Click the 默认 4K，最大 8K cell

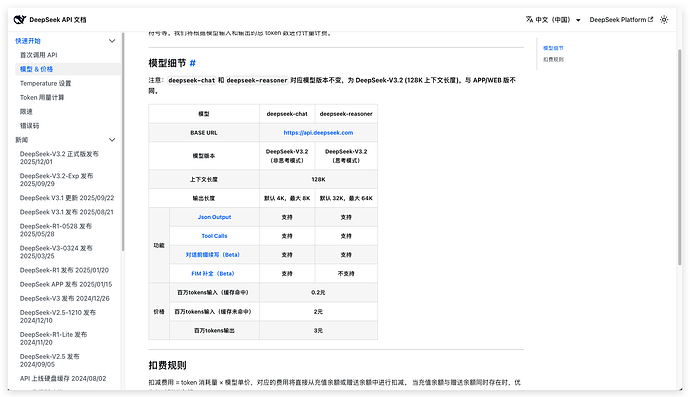click(287, 198)
